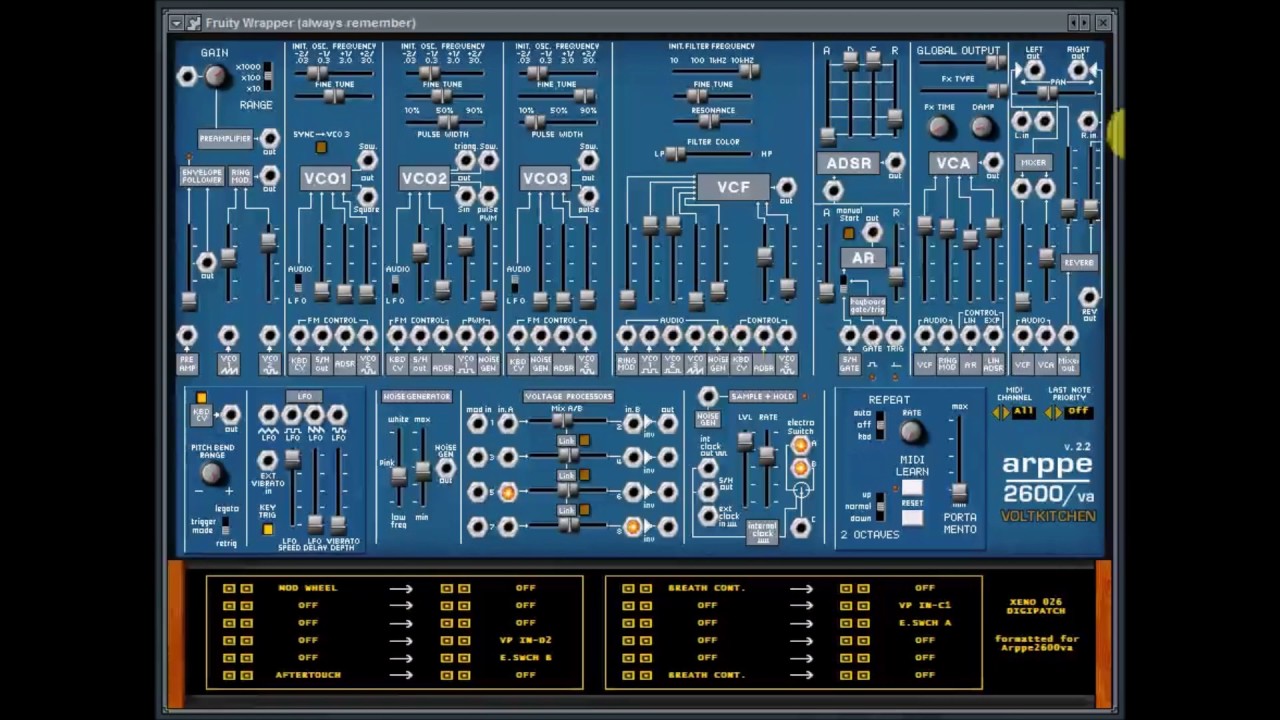Click the ADSR out jack
Screen dimensions: 1280x720
[x=895, y=162]
